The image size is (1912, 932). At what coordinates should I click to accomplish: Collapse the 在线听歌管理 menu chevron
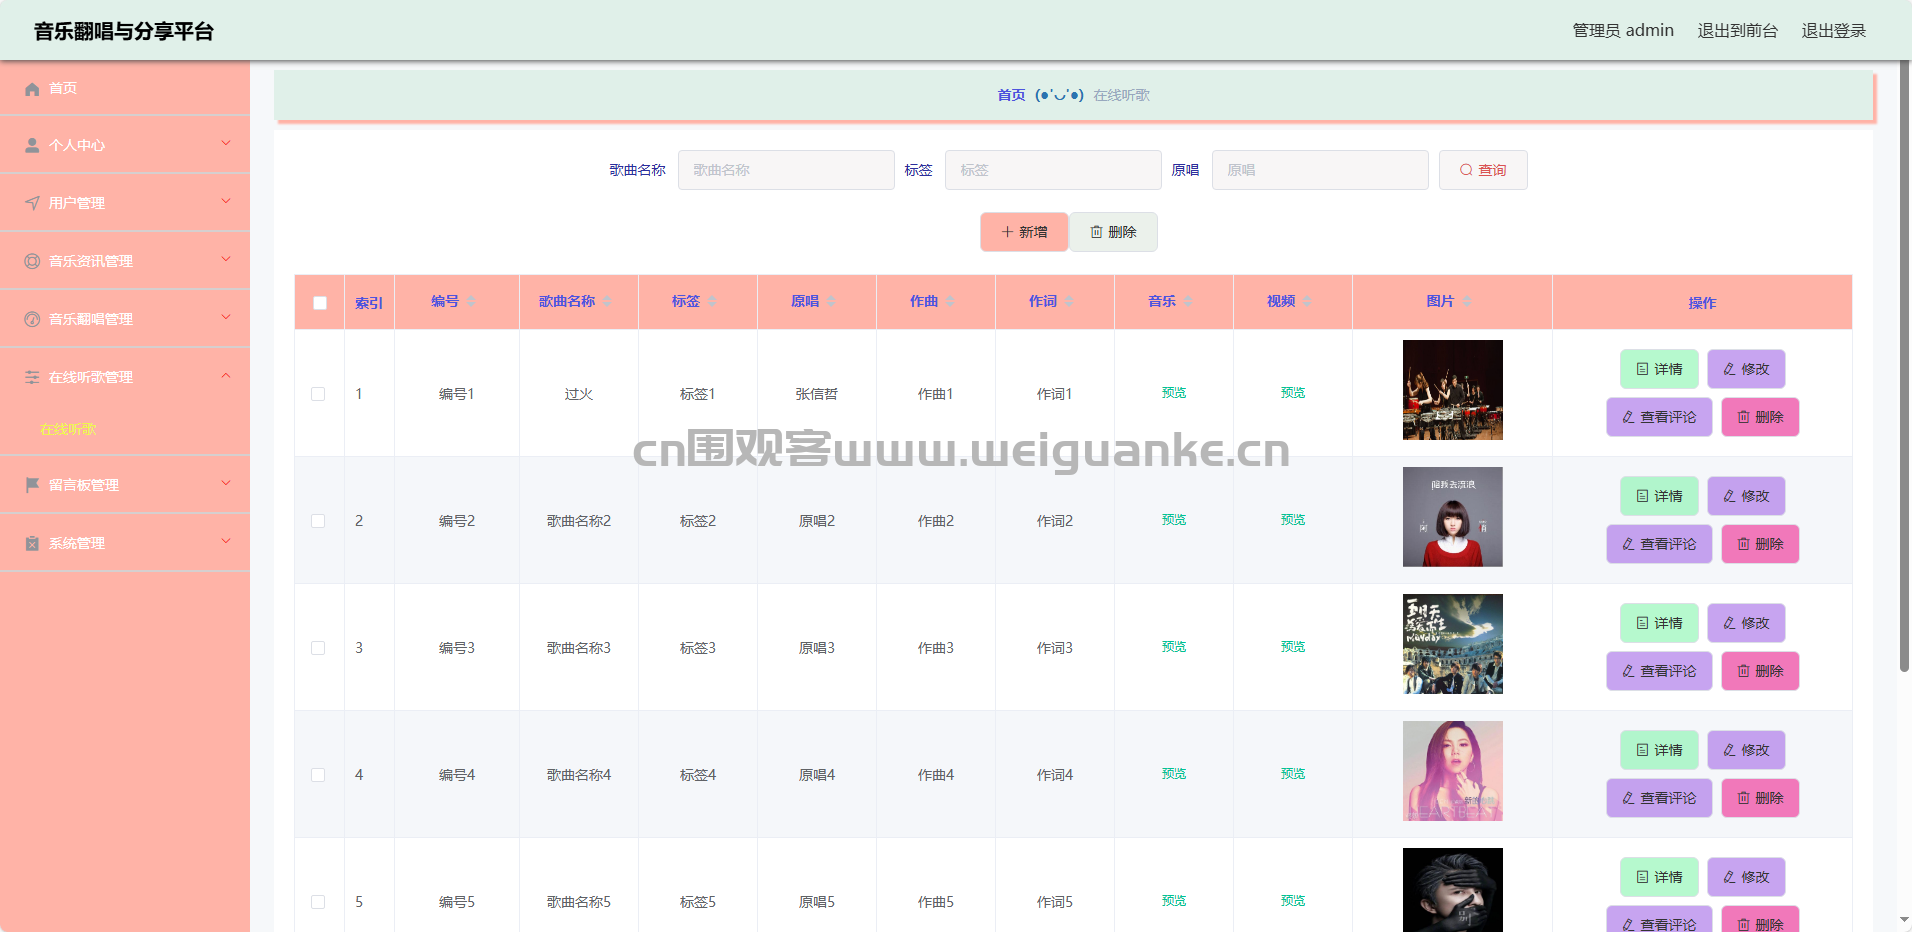point(226,376)
